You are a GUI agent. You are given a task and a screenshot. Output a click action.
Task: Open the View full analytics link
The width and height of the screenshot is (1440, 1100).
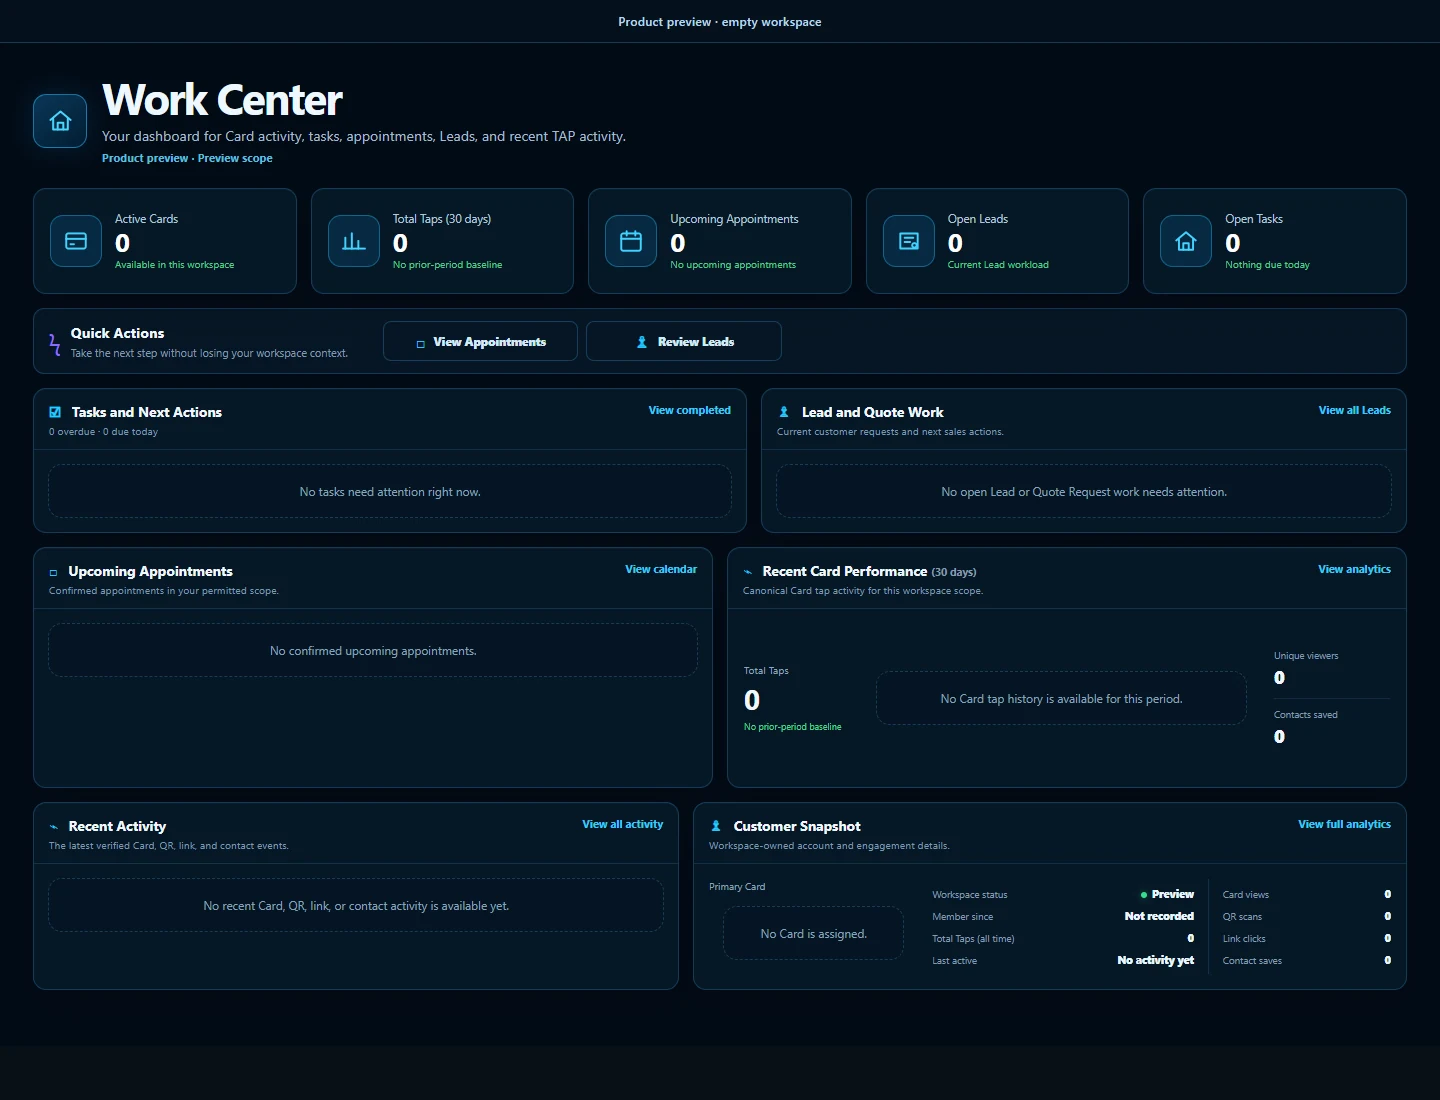(1344, 824)
